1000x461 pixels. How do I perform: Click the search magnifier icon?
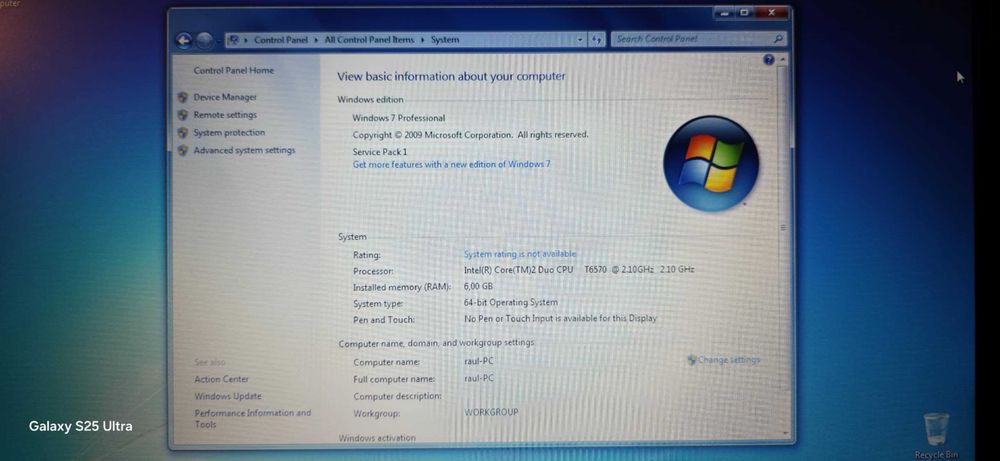tap(778, 39)
